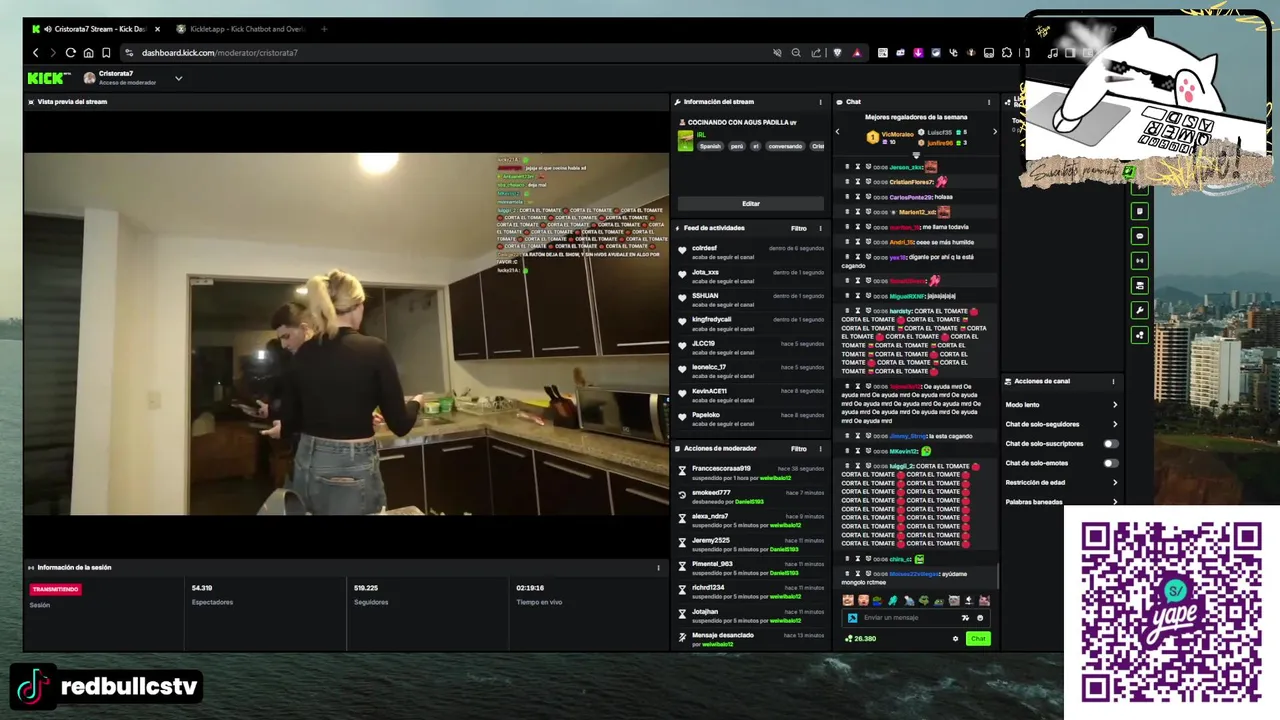Open the chat commands slash icon
This screenshot has height=720, width=1280.
965,618
